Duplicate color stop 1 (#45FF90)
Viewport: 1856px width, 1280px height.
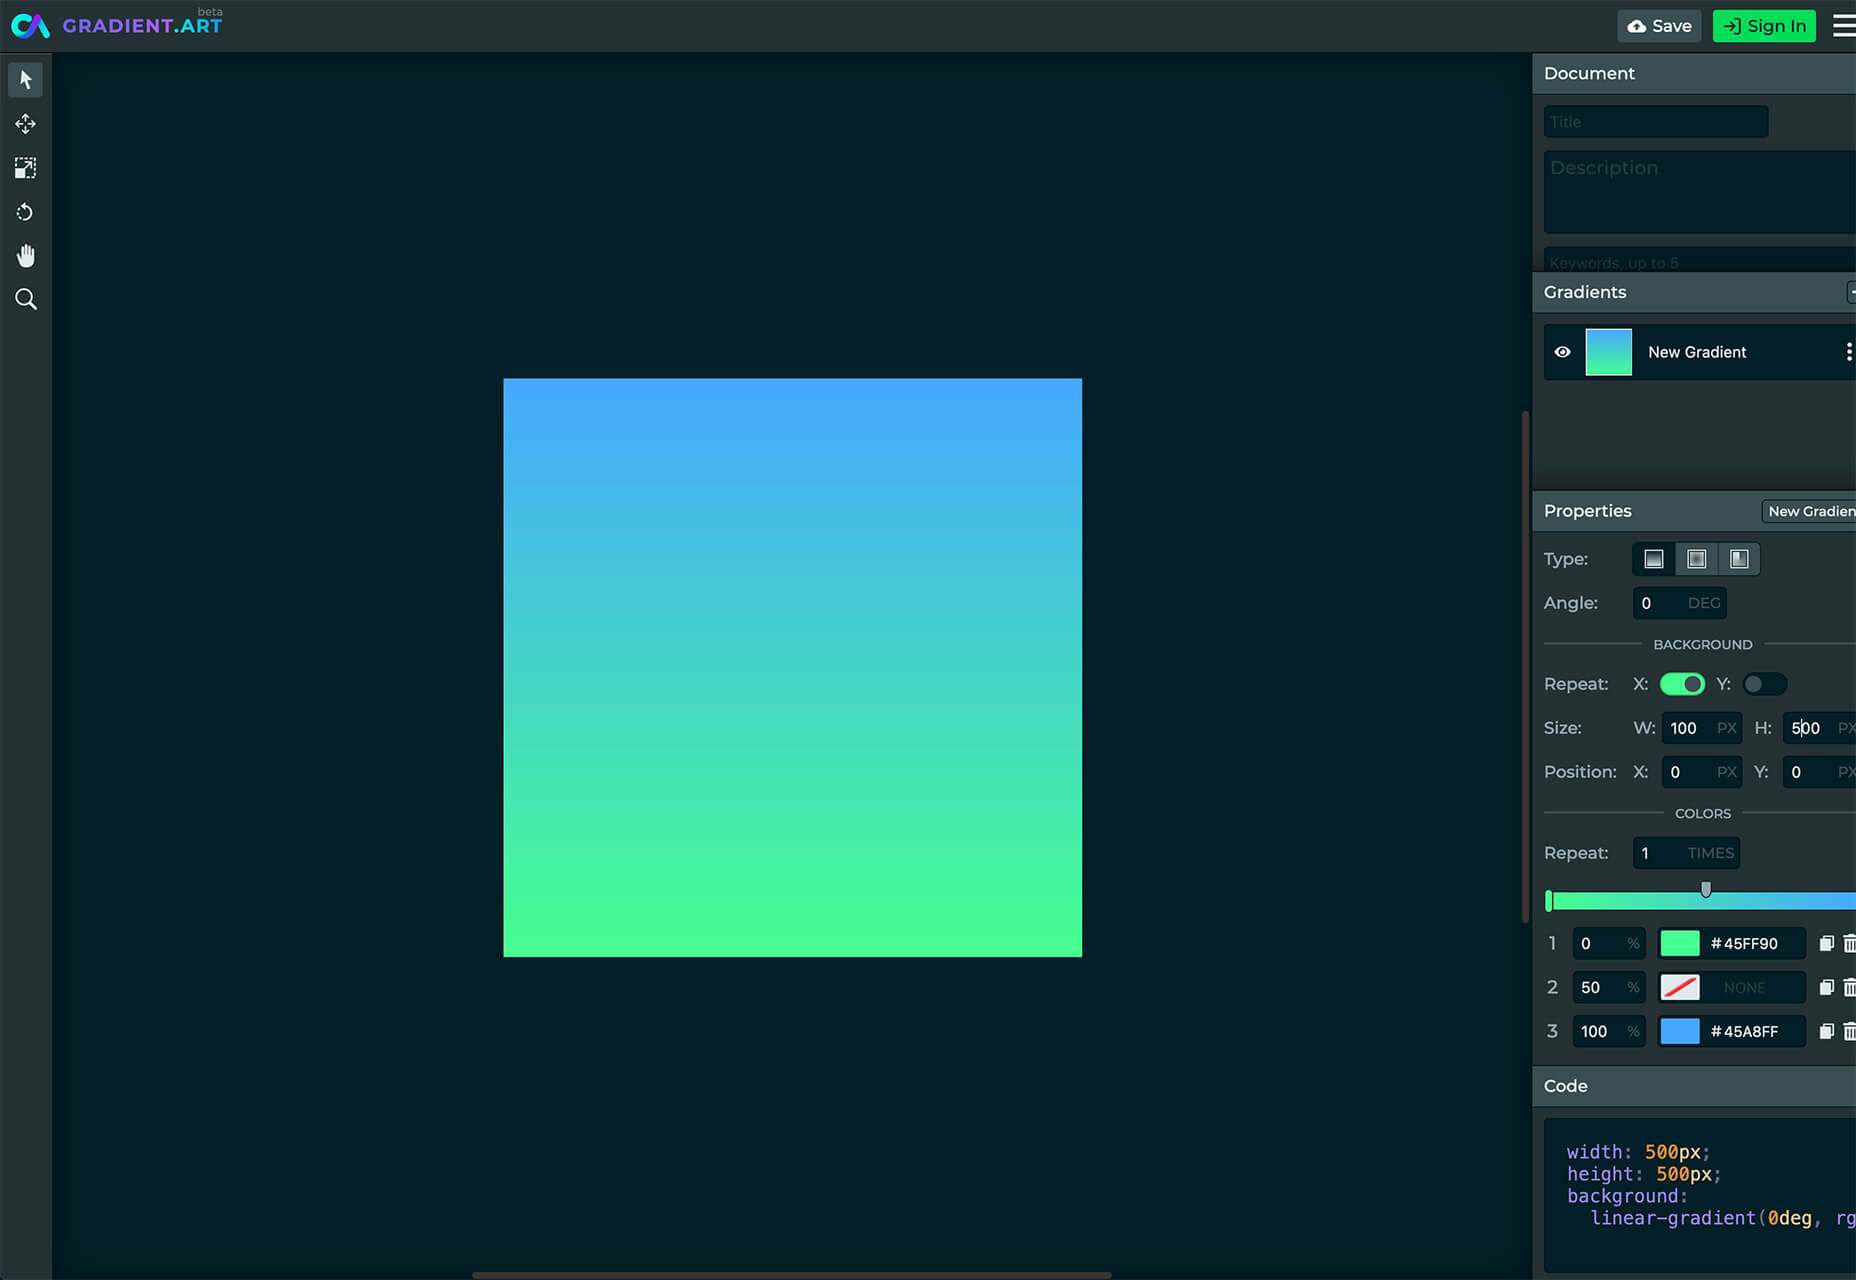[x=1826, y=943]
